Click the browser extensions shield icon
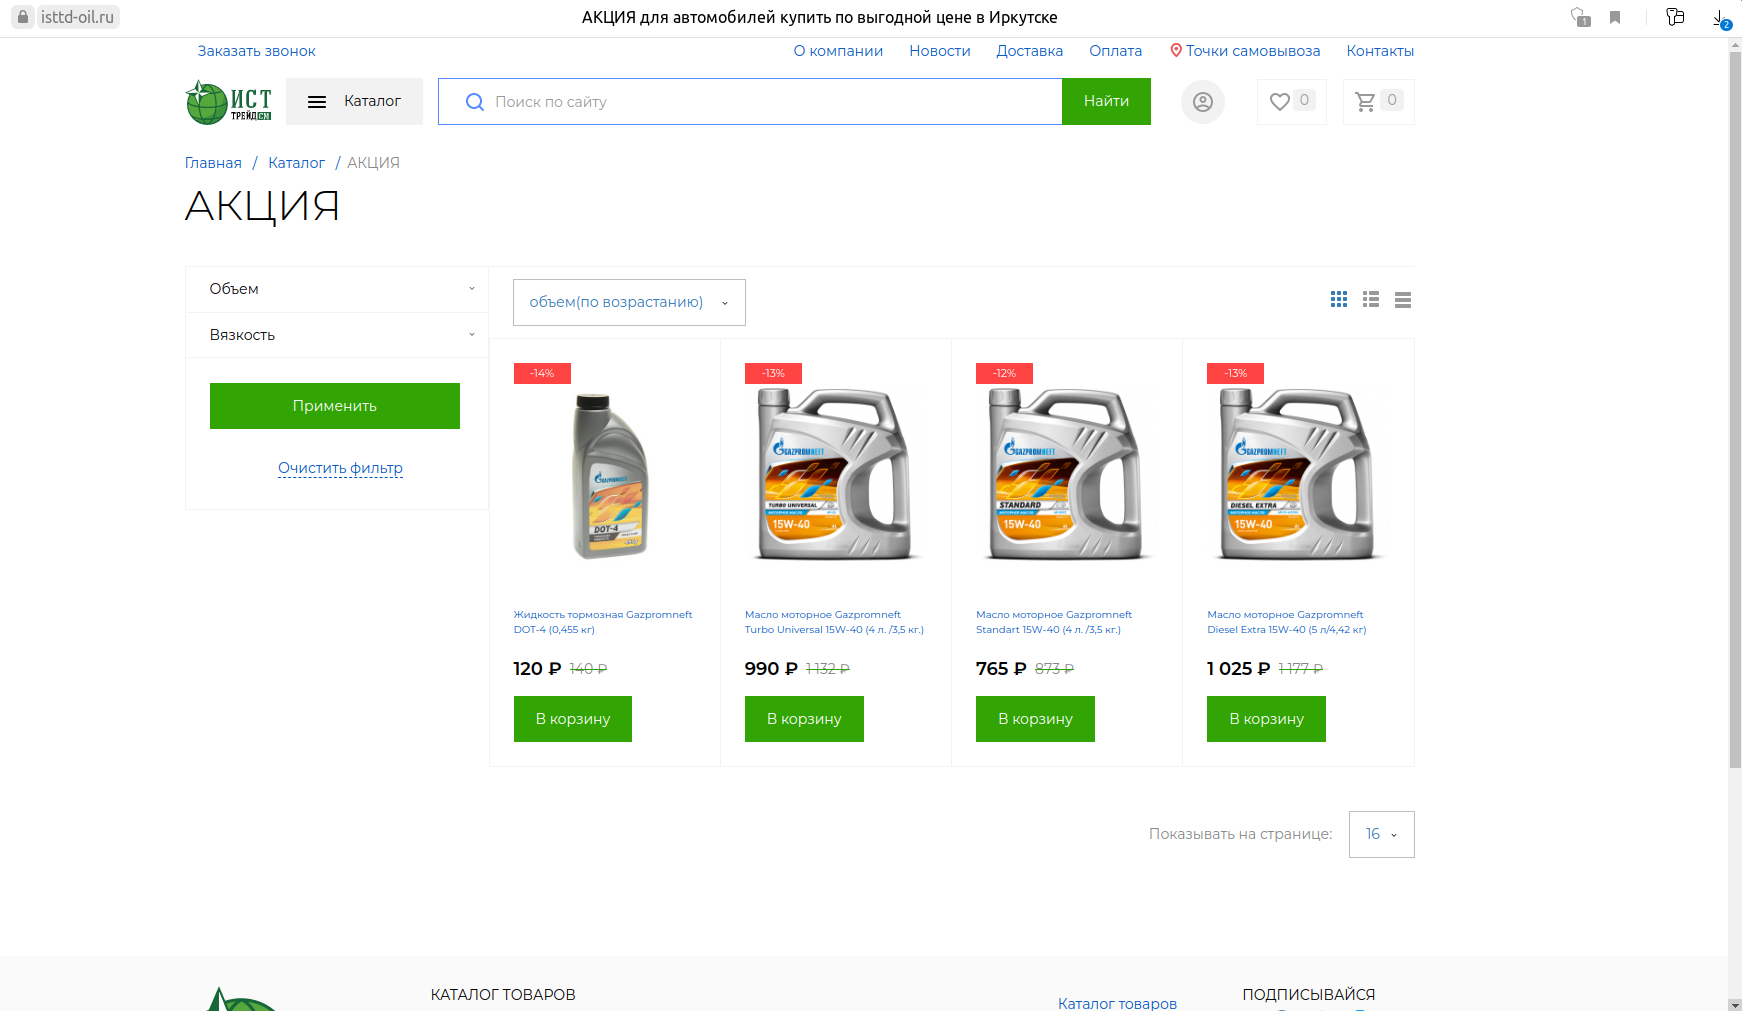The height and width of the screenshot is (1011, 1742). tap(1580, 17)
